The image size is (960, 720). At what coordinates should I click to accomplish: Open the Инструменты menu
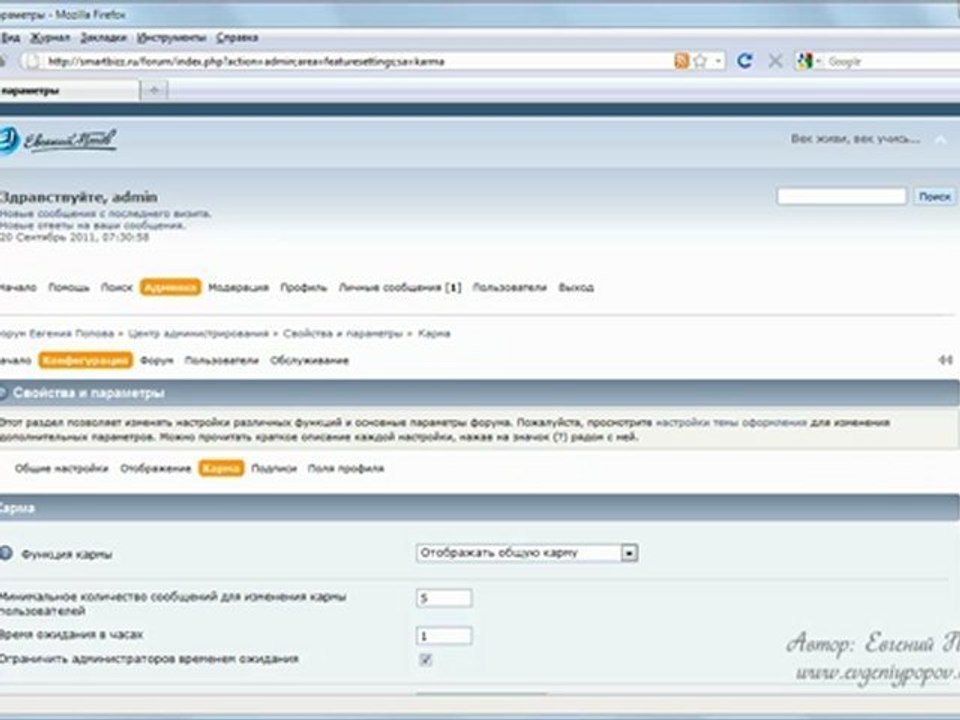pyautogui.click(x=171, y=38)
